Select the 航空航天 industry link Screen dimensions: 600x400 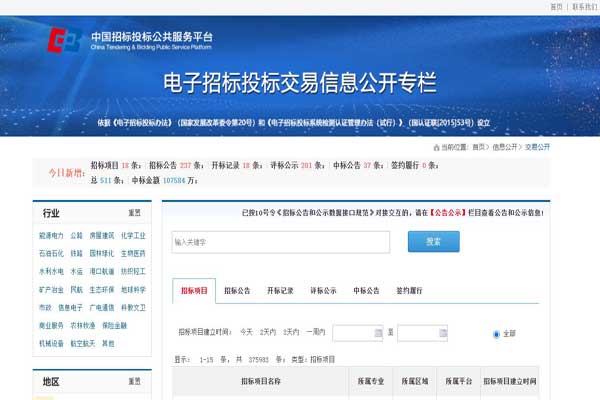(x=83, y=343)
